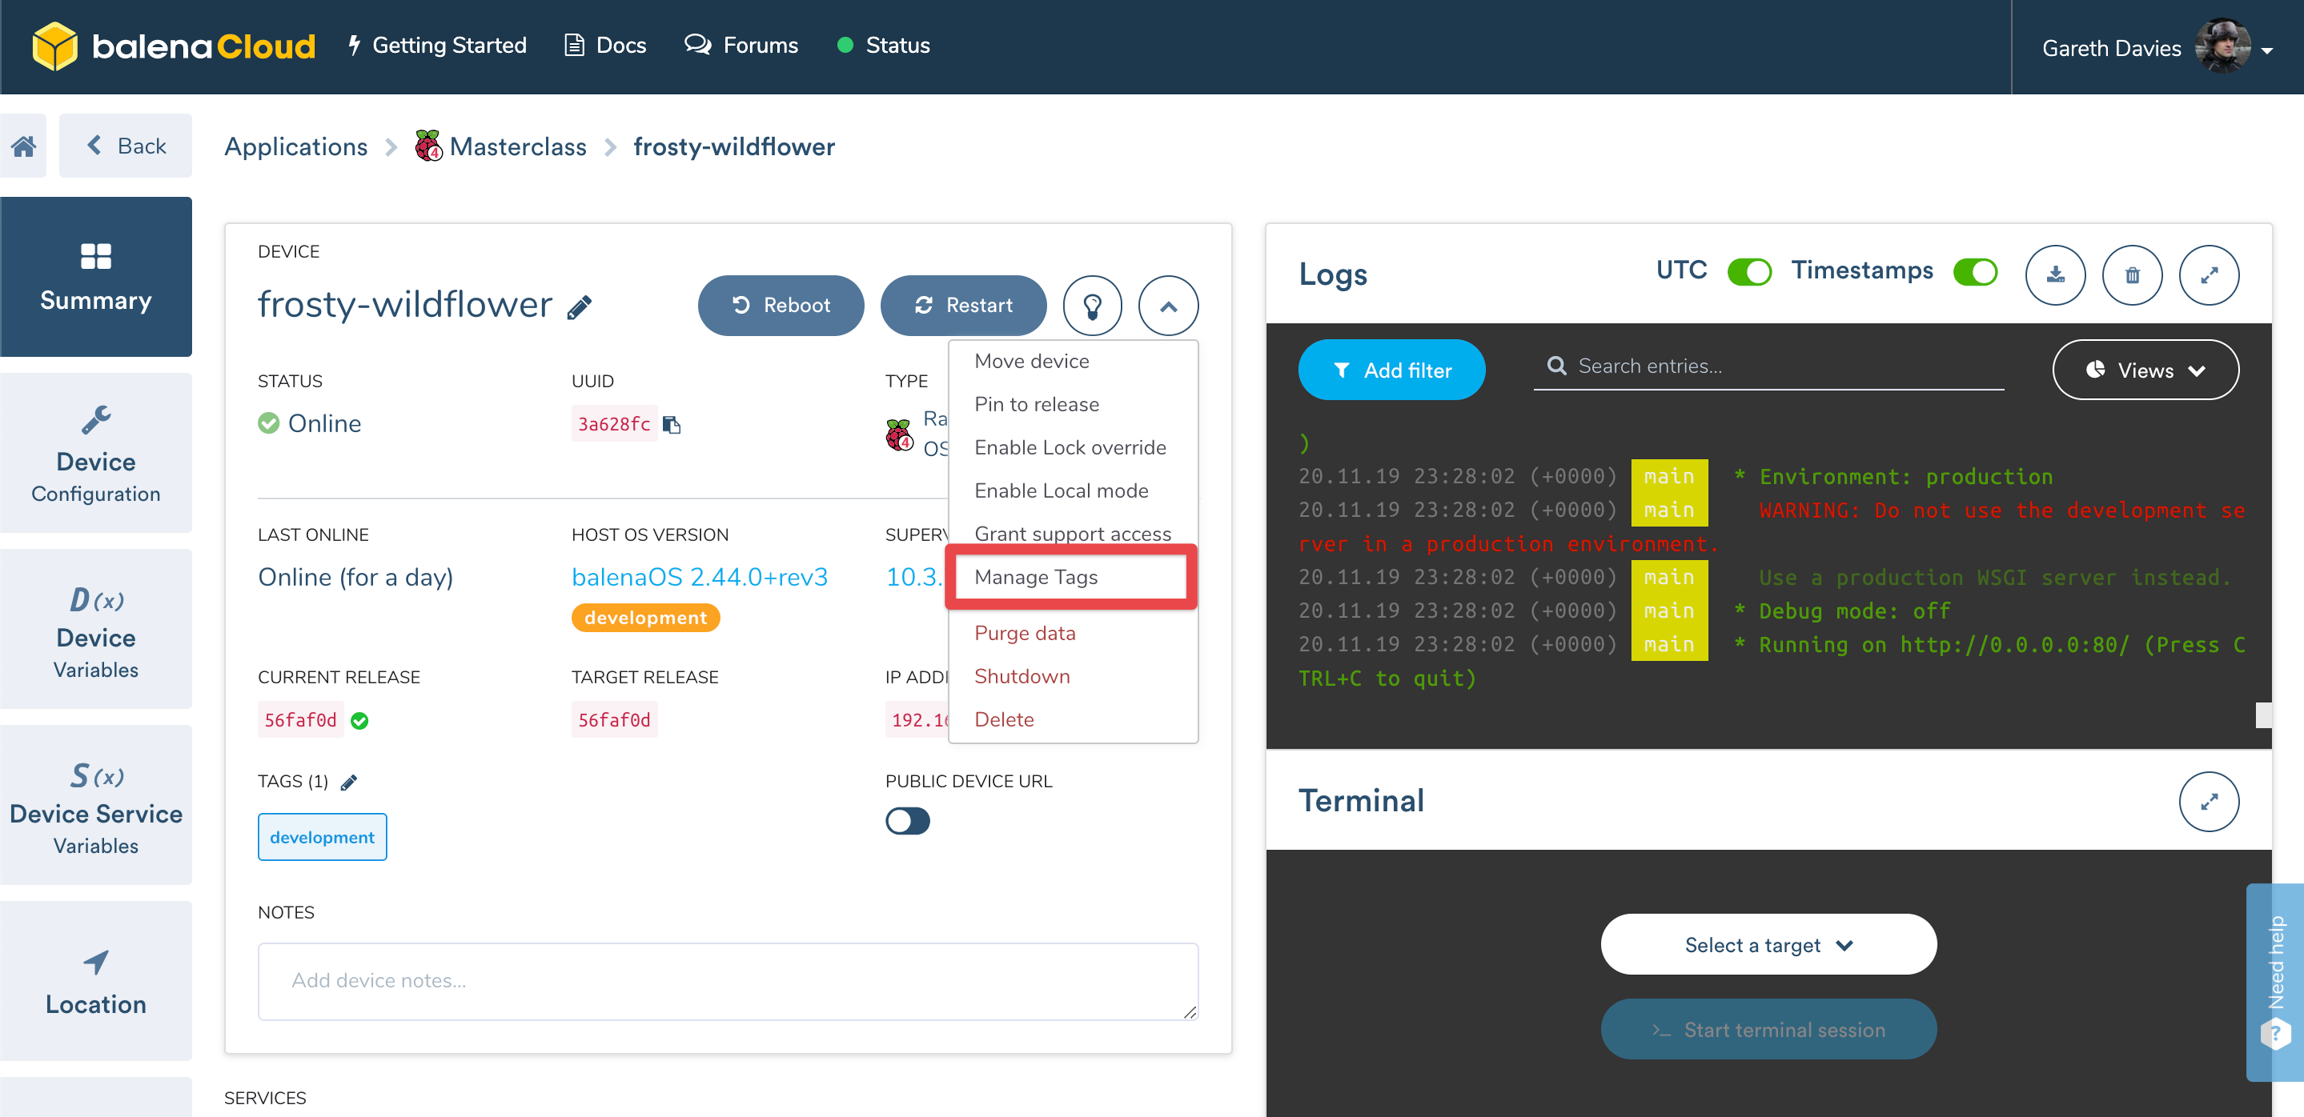
Task: Click the home icon in breadcrumb bar
Action: tap(24, 146)
